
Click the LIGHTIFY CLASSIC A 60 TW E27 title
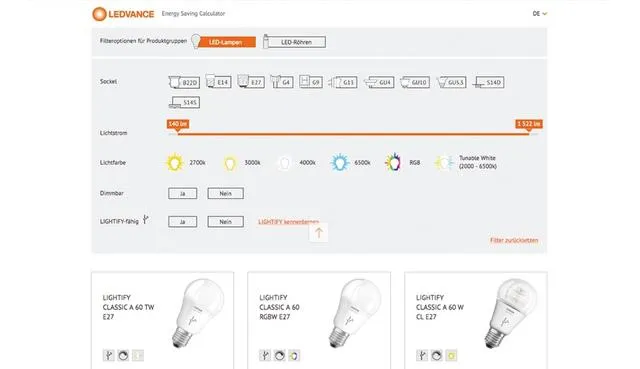(x=129, y=307)
